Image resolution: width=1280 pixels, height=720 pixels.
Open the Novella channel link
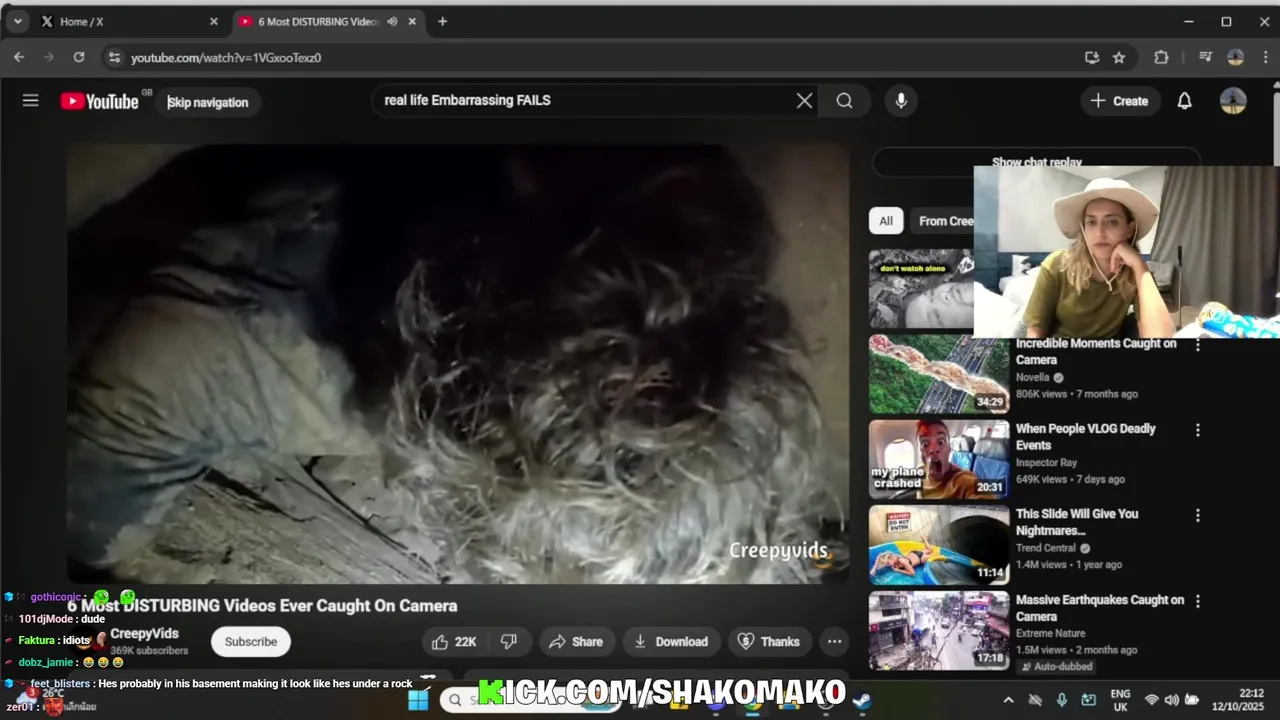[x=1032, y=378]
